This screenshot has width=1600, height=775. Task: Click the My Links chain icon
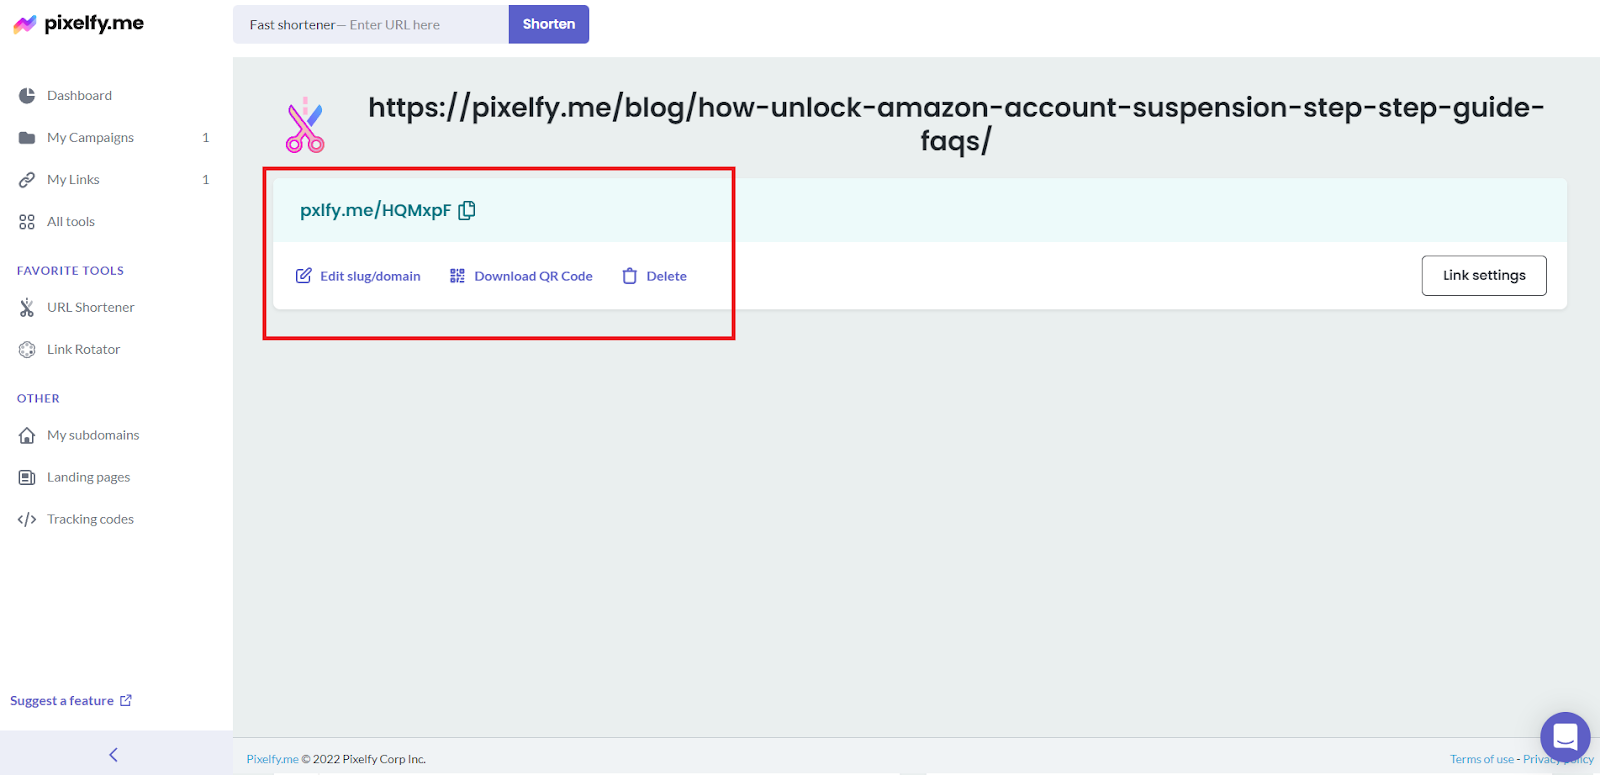(27, 180)
